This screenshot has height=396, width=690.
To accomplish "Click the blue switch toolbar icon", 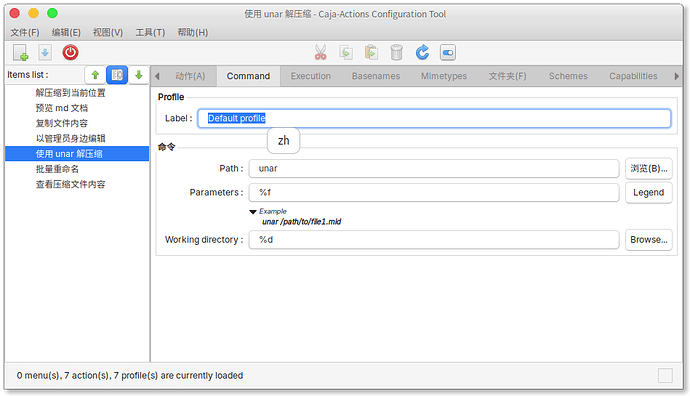I will (448, 53).
